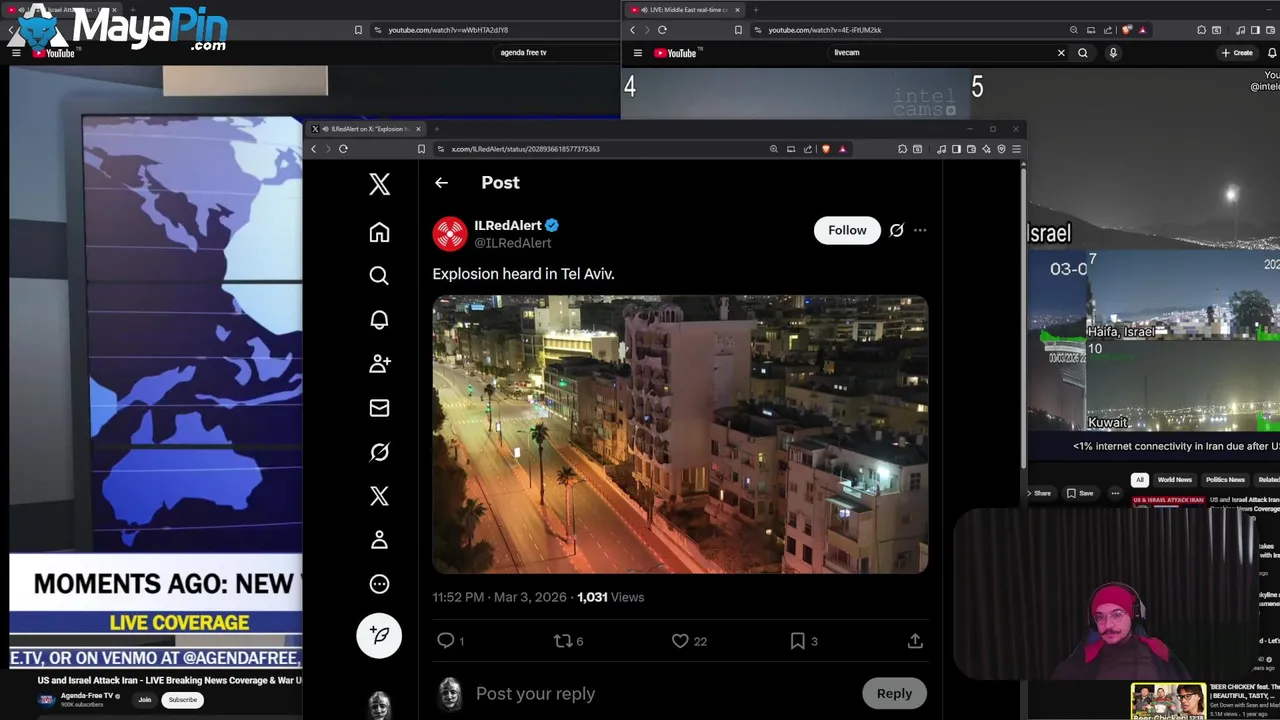Select the Politics News filter chip
This screenshot has height=720, width=1280.
click(1225, 480)
